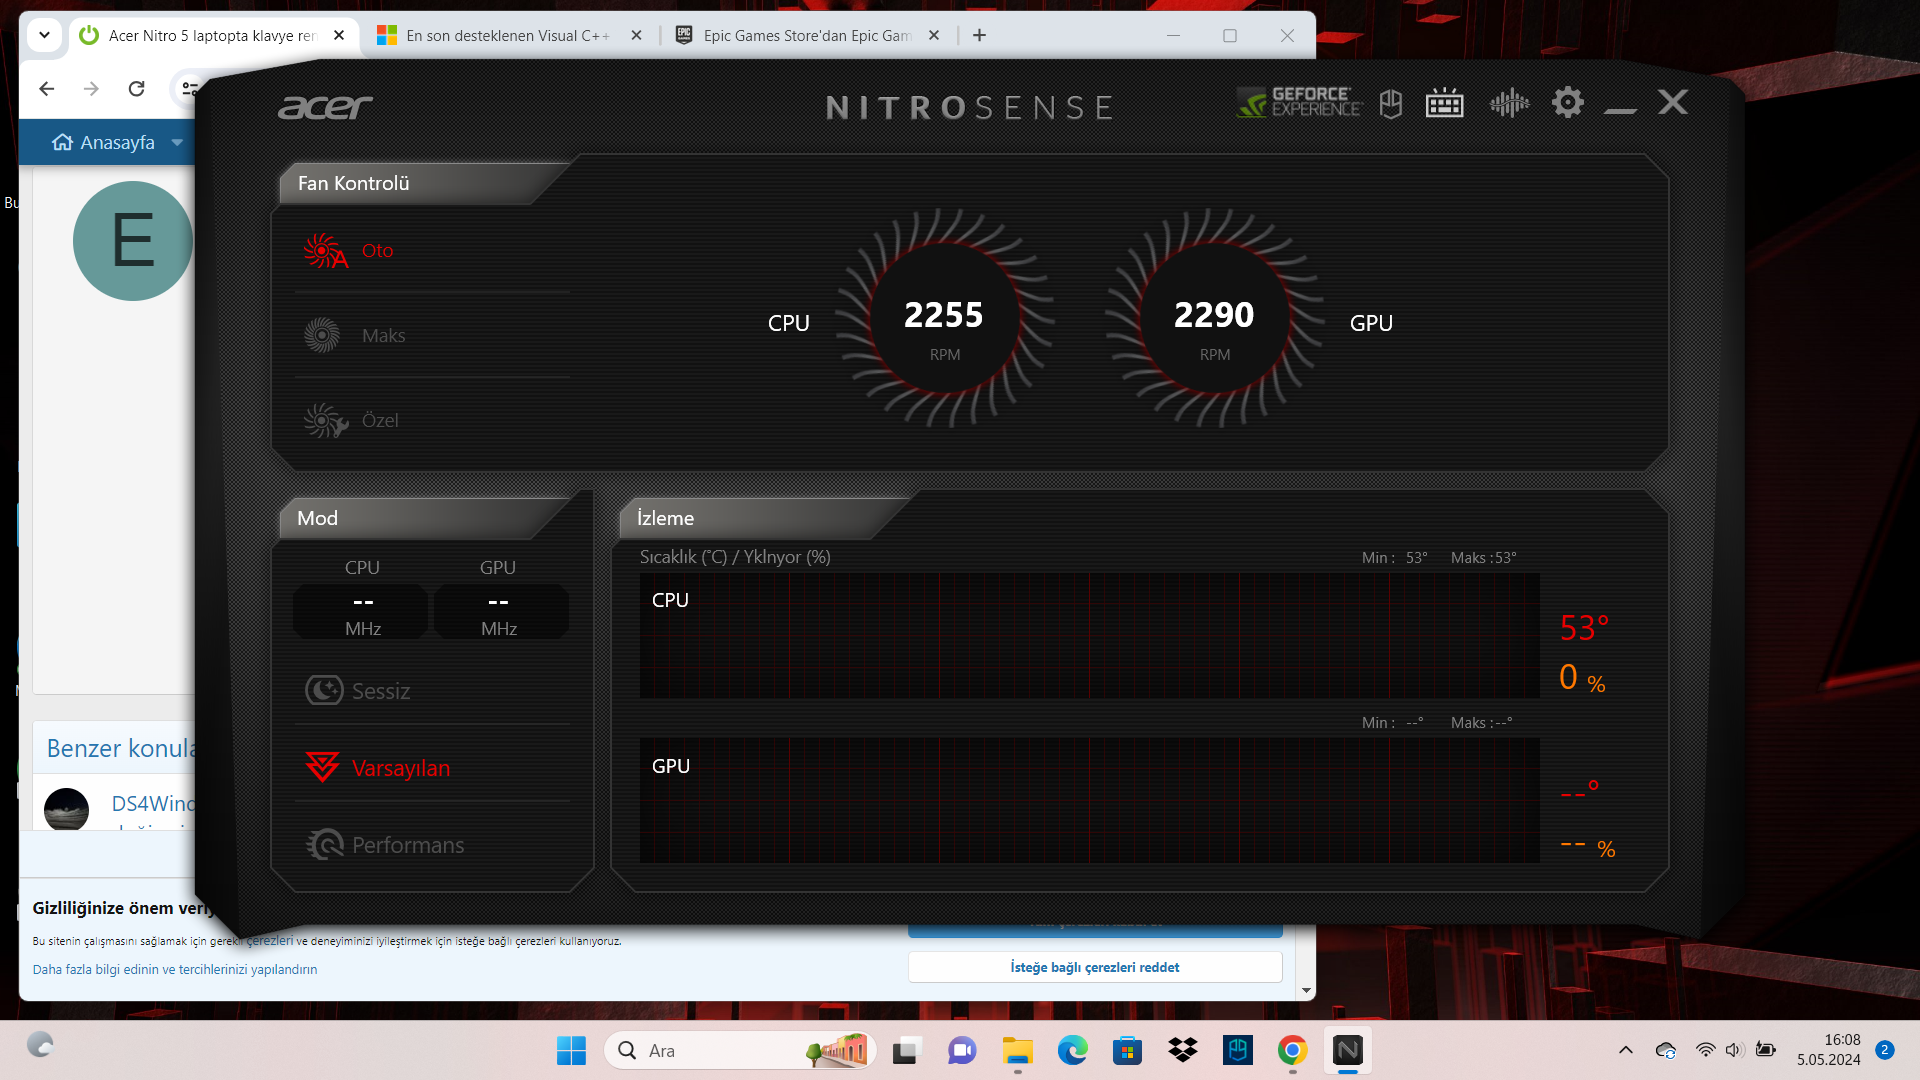Click İsteğe bağlı çerezleri reddet button
Image resolution: width=1920 pixels, height=1080 pixels.
point(1094,967)
